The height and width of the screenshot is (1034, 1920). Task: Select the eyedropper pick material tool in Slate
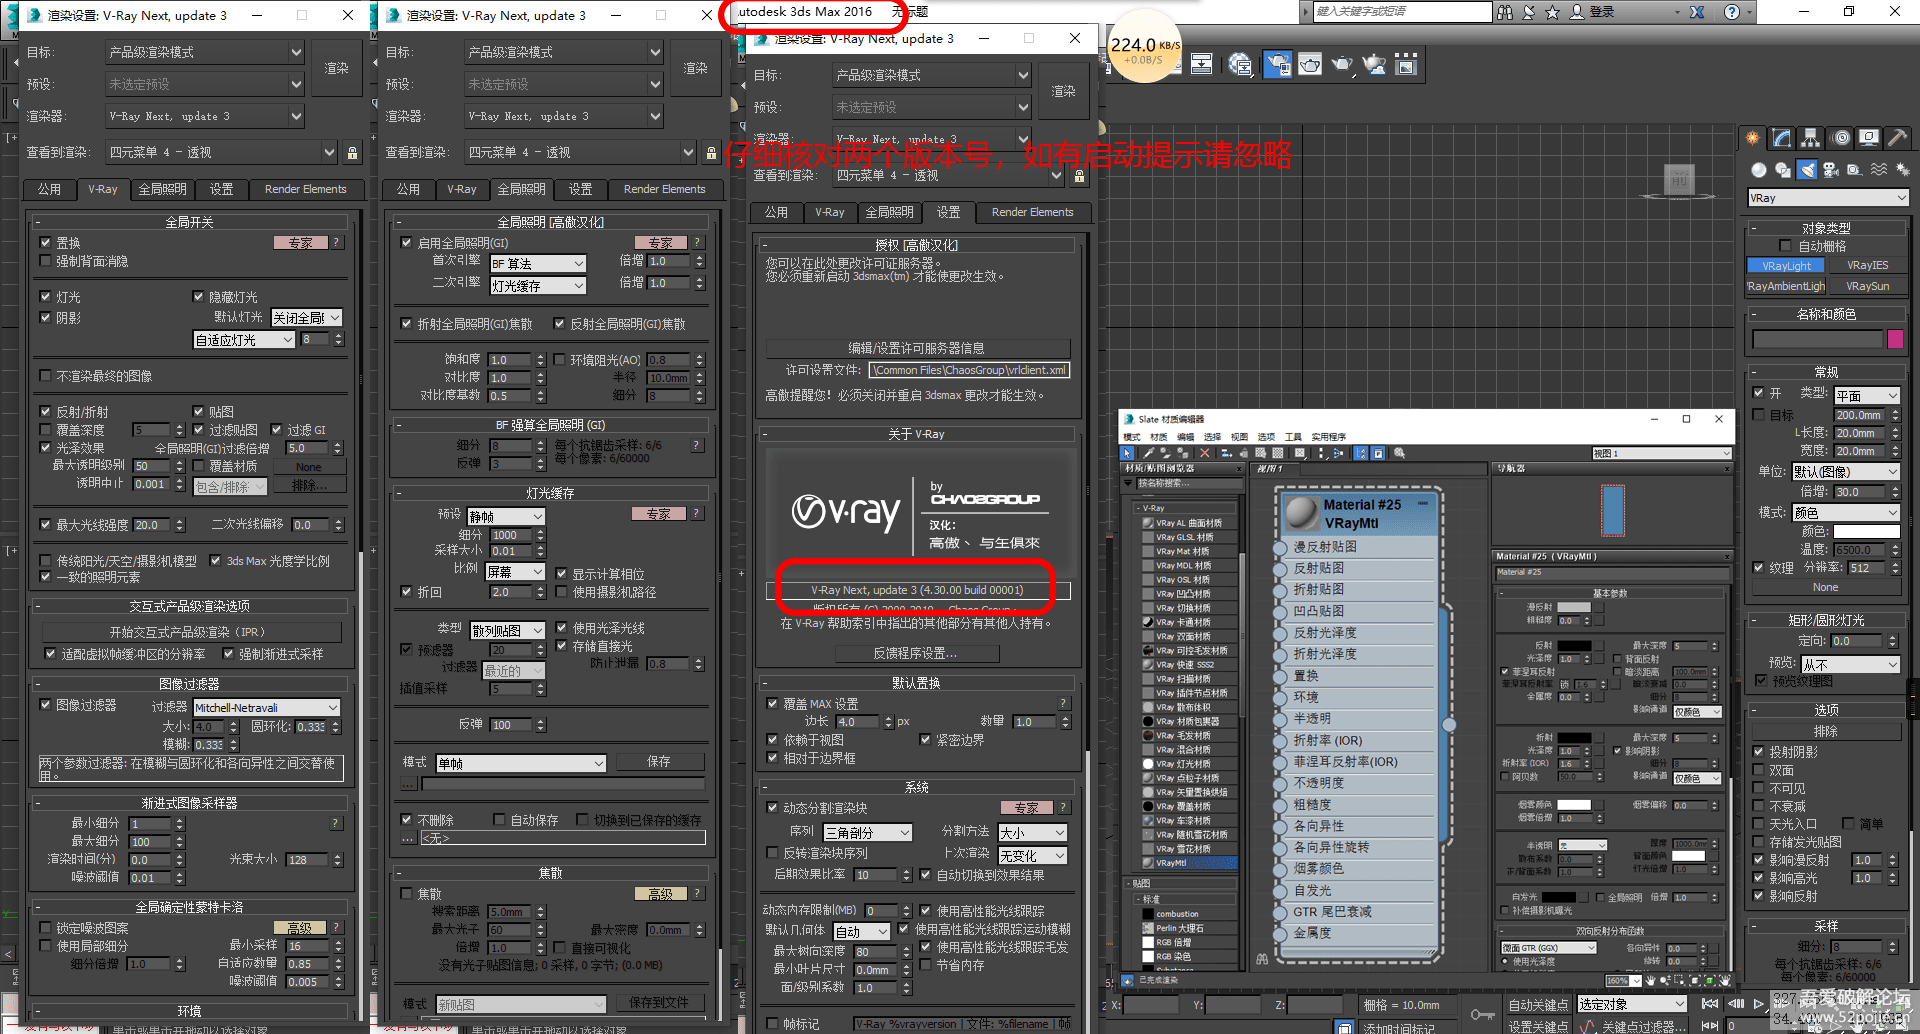click(1148, 453)
